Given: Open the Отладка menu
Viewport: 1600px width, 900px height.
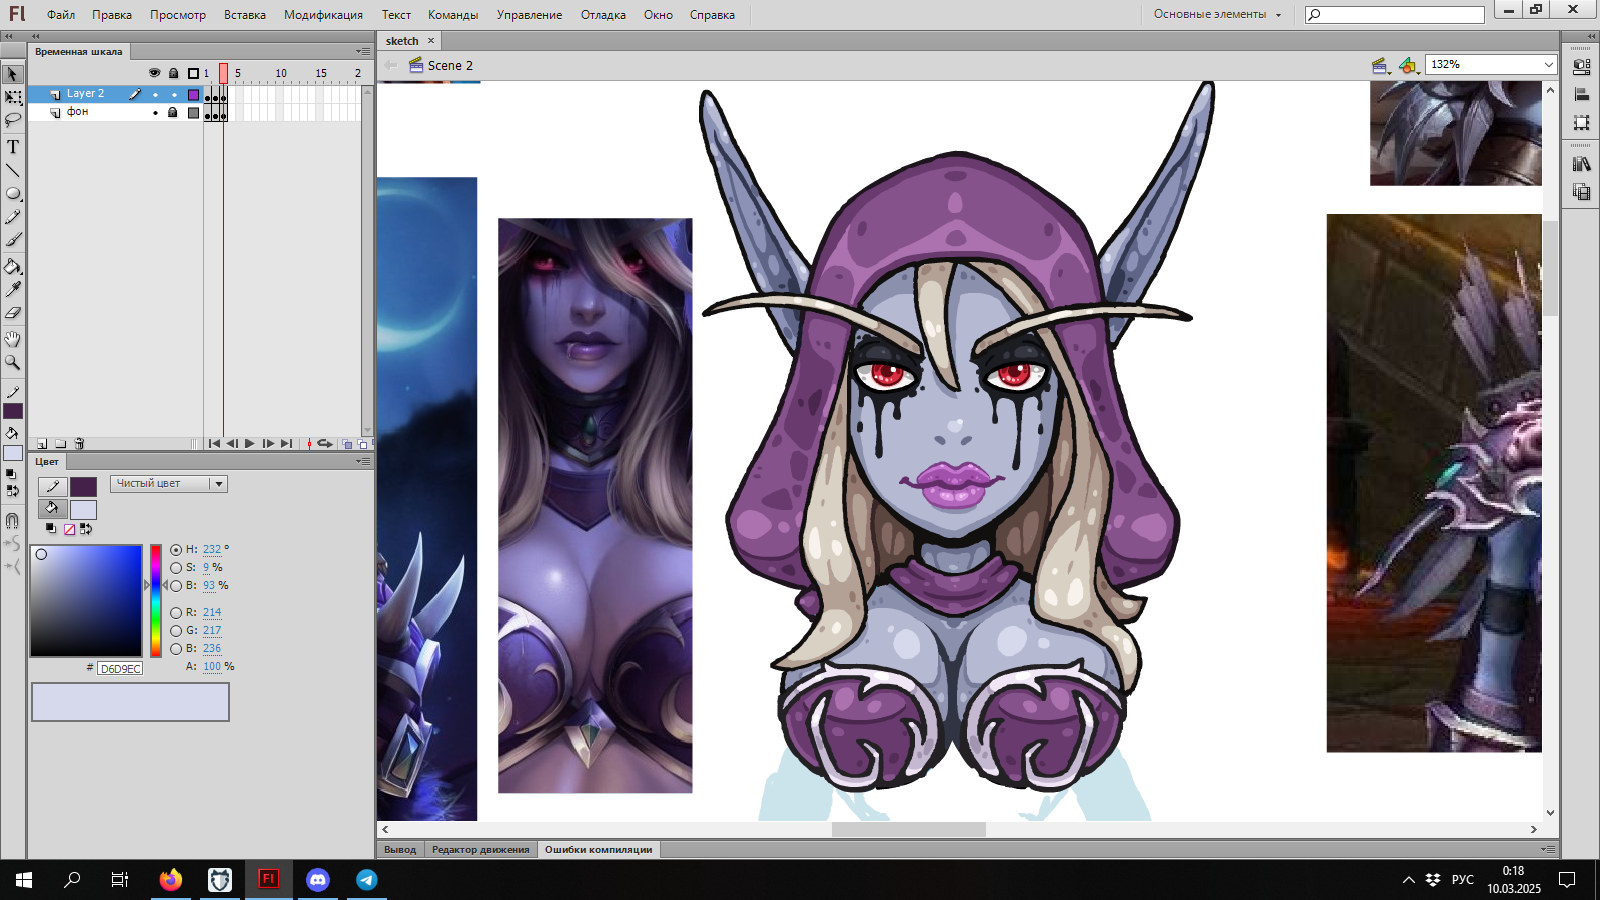Looking at the screenshot, I should click(603, 15).
